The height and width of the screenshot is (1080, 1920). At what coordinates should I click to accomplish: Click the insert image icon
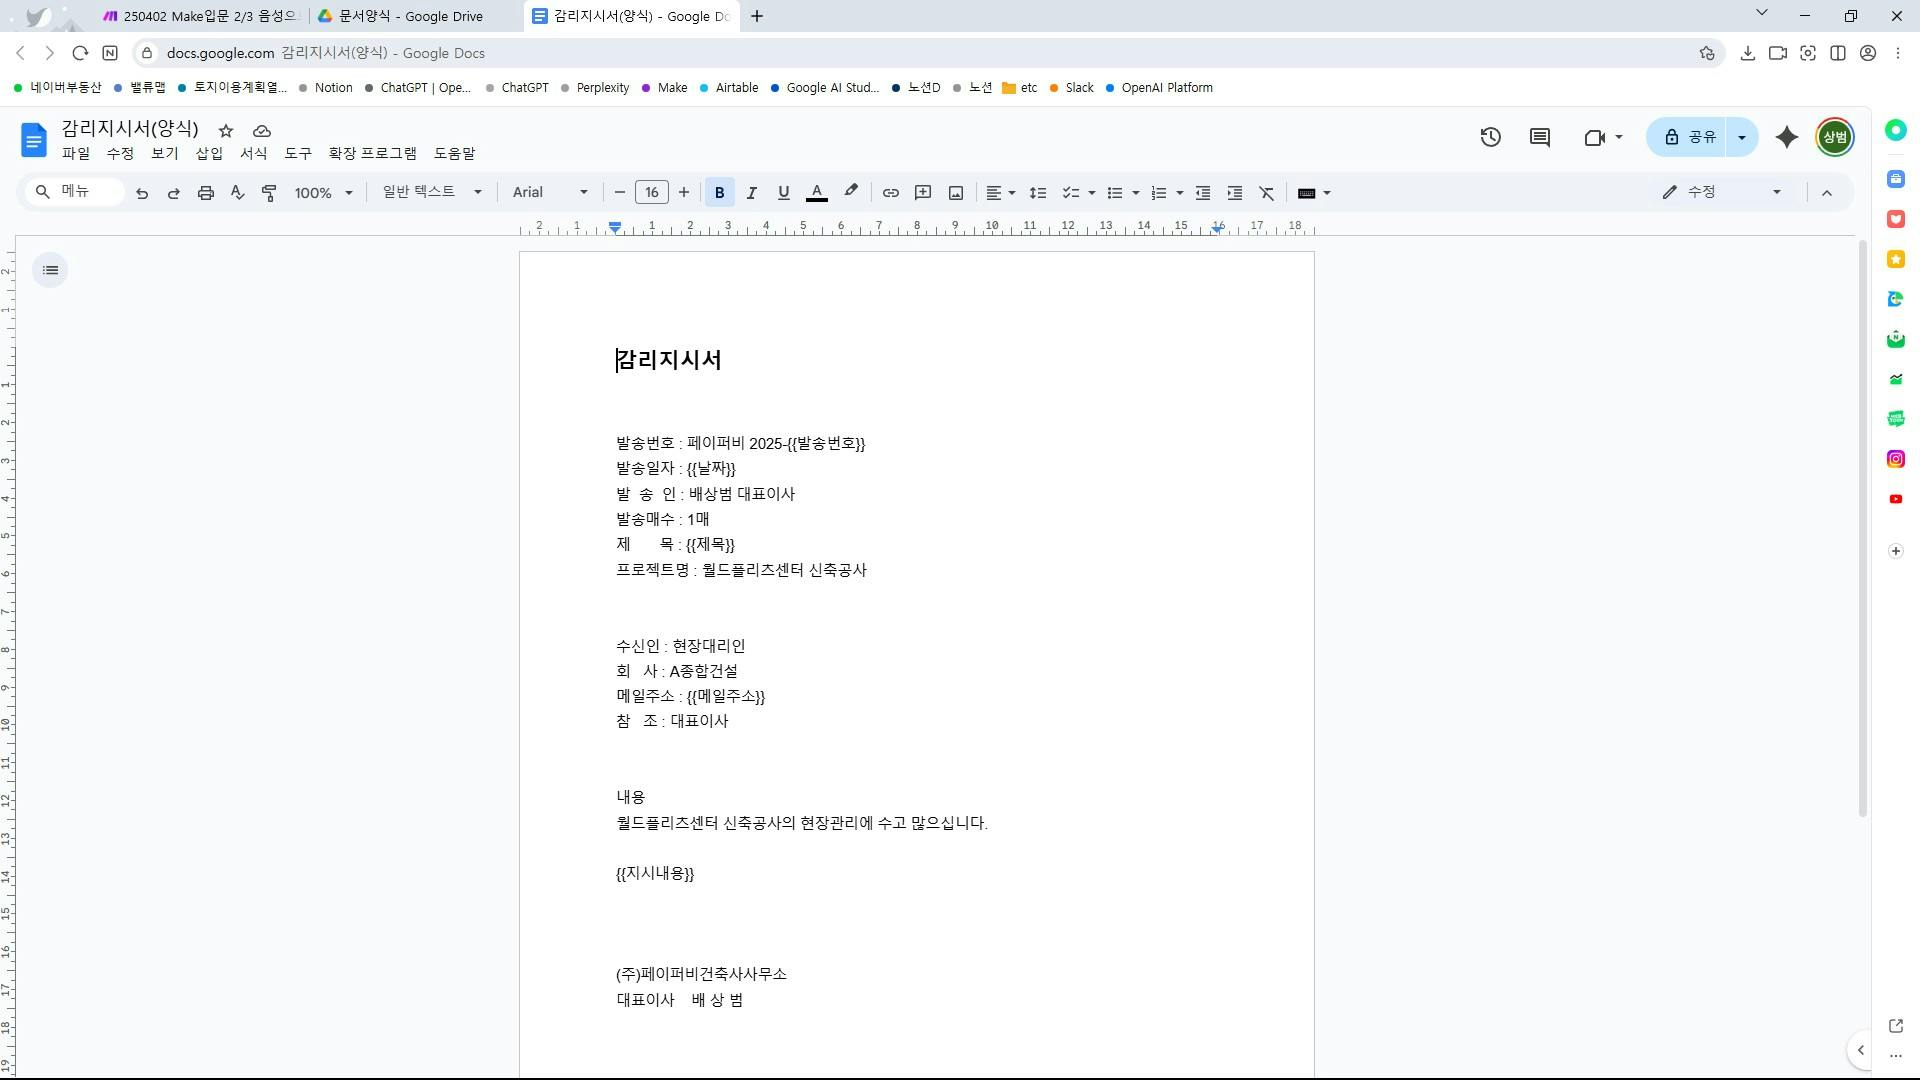(x=956, y=193)
